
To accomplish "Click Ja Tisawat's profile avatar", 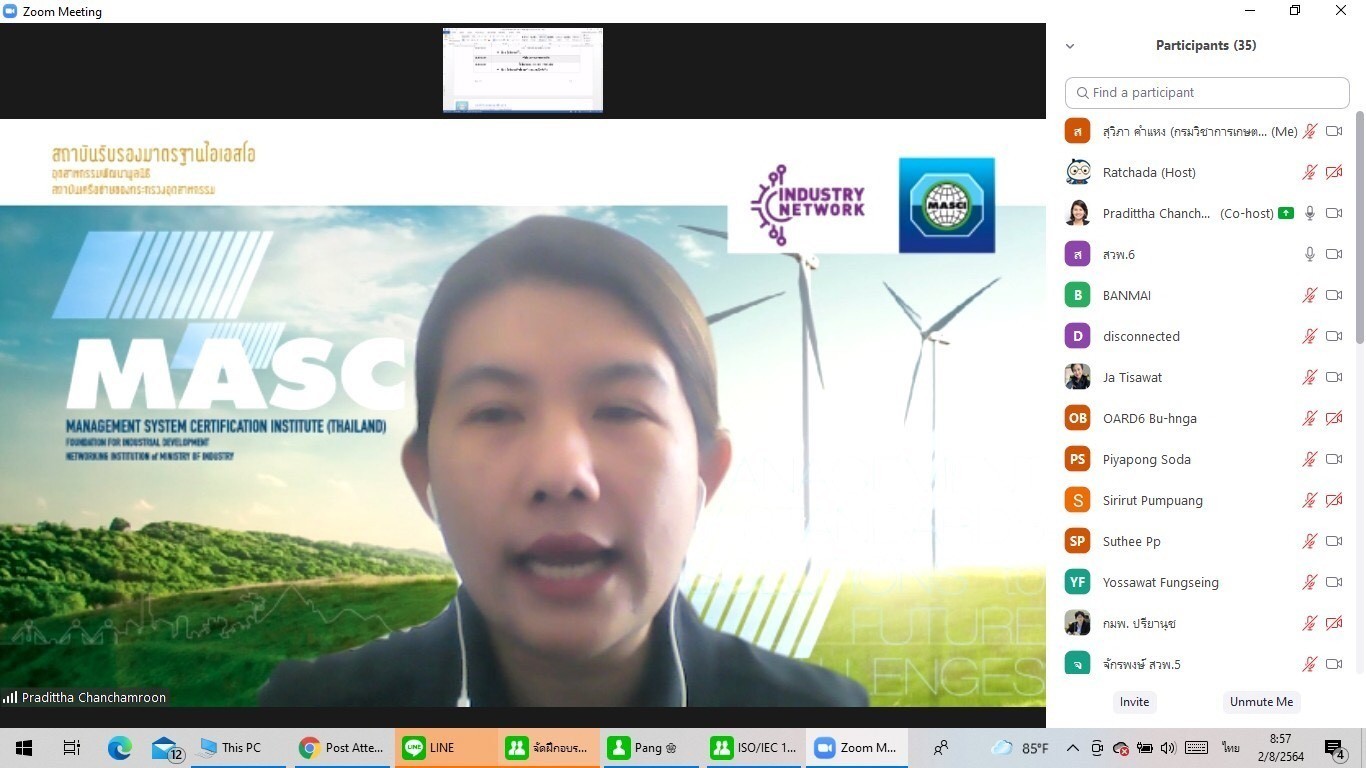I will click(1077, 377).
